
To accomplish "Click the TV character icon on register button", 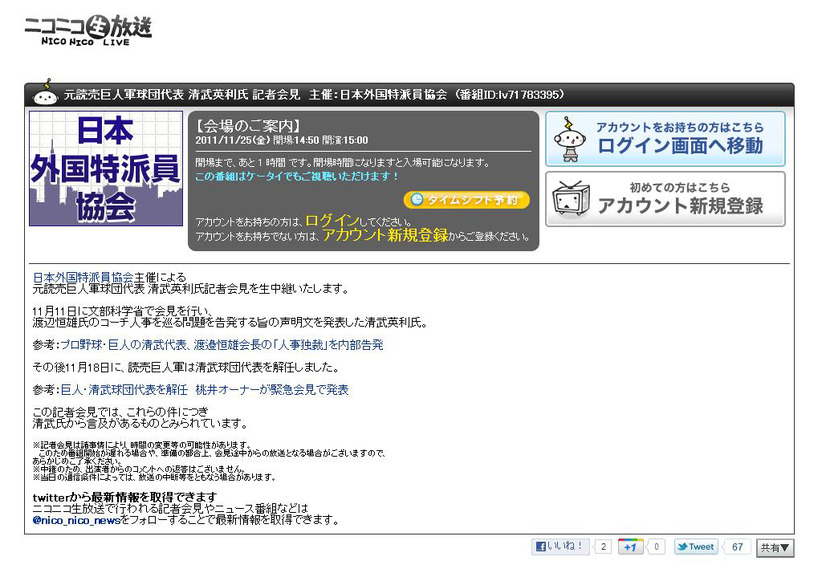I will [x=570, y=199].
